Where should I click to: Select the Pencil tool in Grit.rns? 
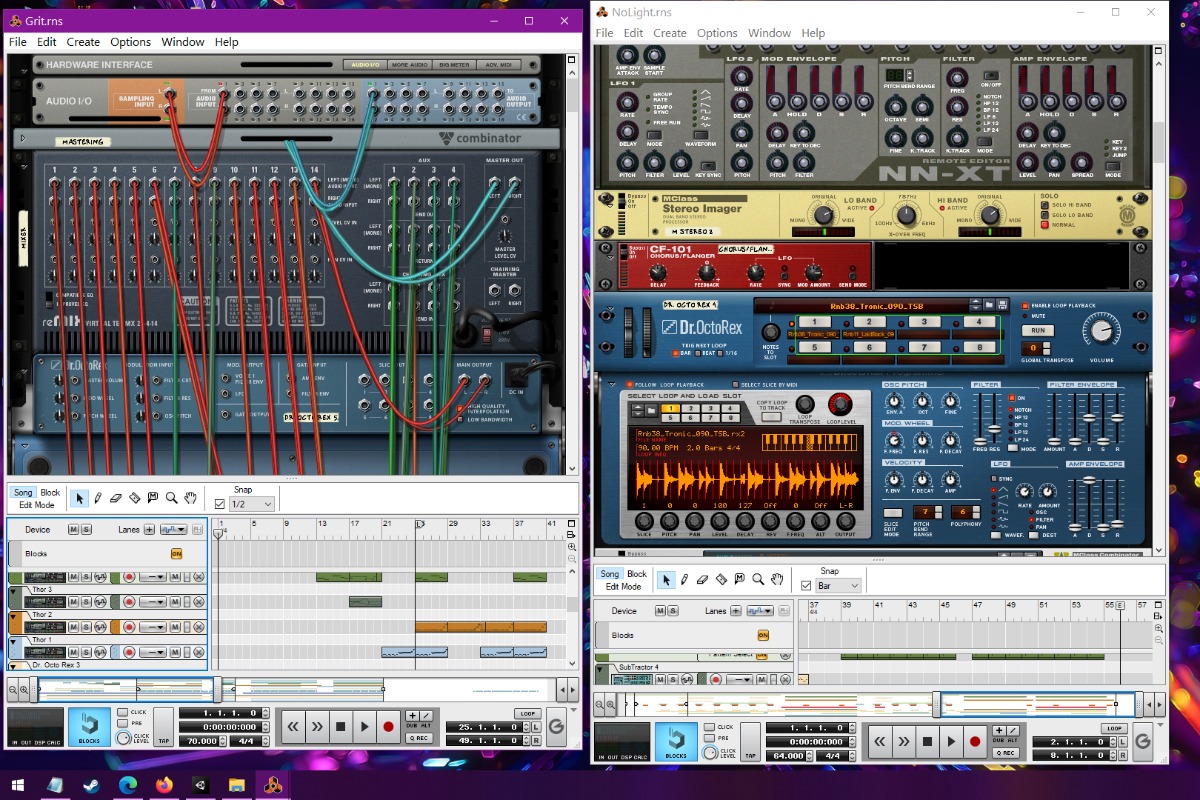[98, 498]
